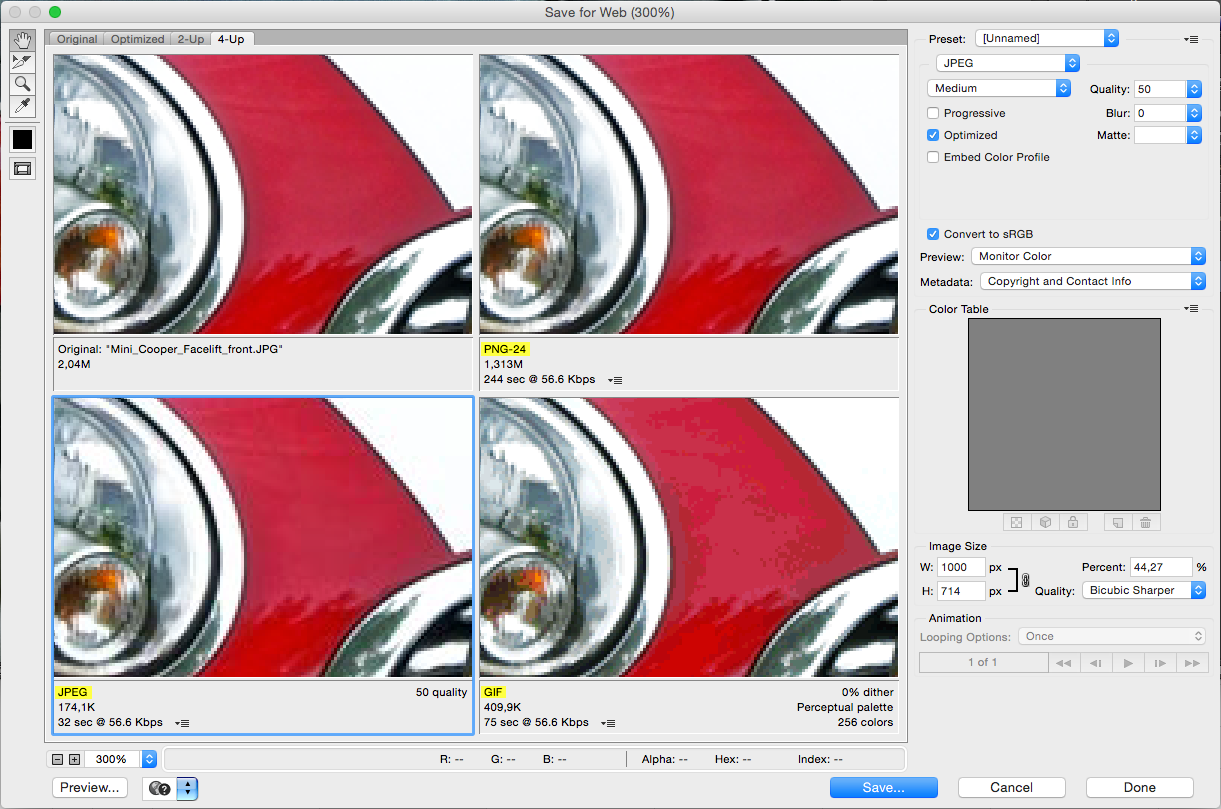The image size is (1221, 809).
Task: Click the gray Color Table area
Action: pos(1064,415)
